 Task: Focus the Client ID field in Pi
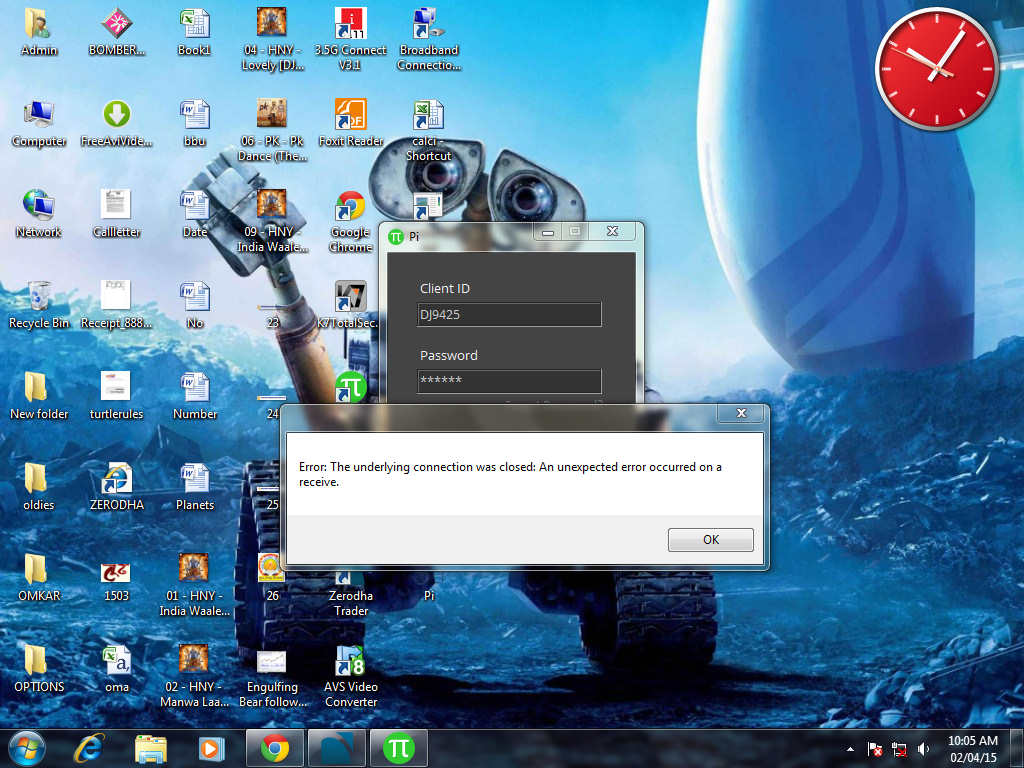pos(509,315)
